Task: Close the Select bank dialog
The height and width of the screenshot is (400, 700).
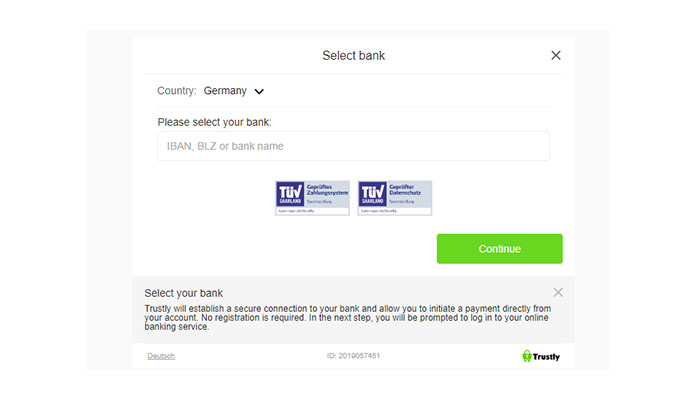Action: click(x=555, y=55)
